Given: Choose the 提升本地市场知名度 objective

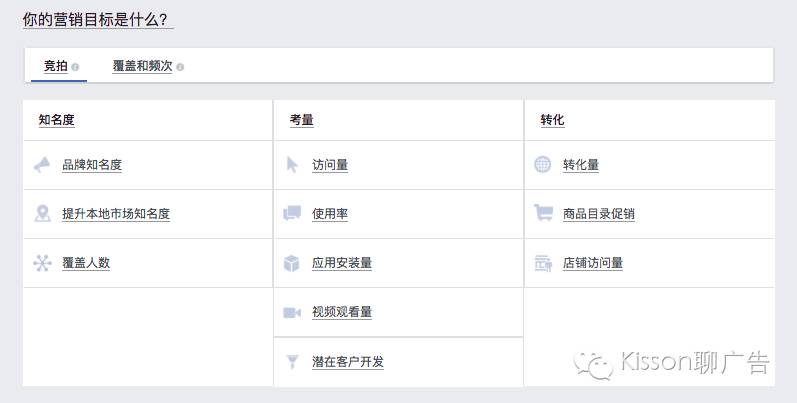Looking at the screenshot, I should point(148,214).
